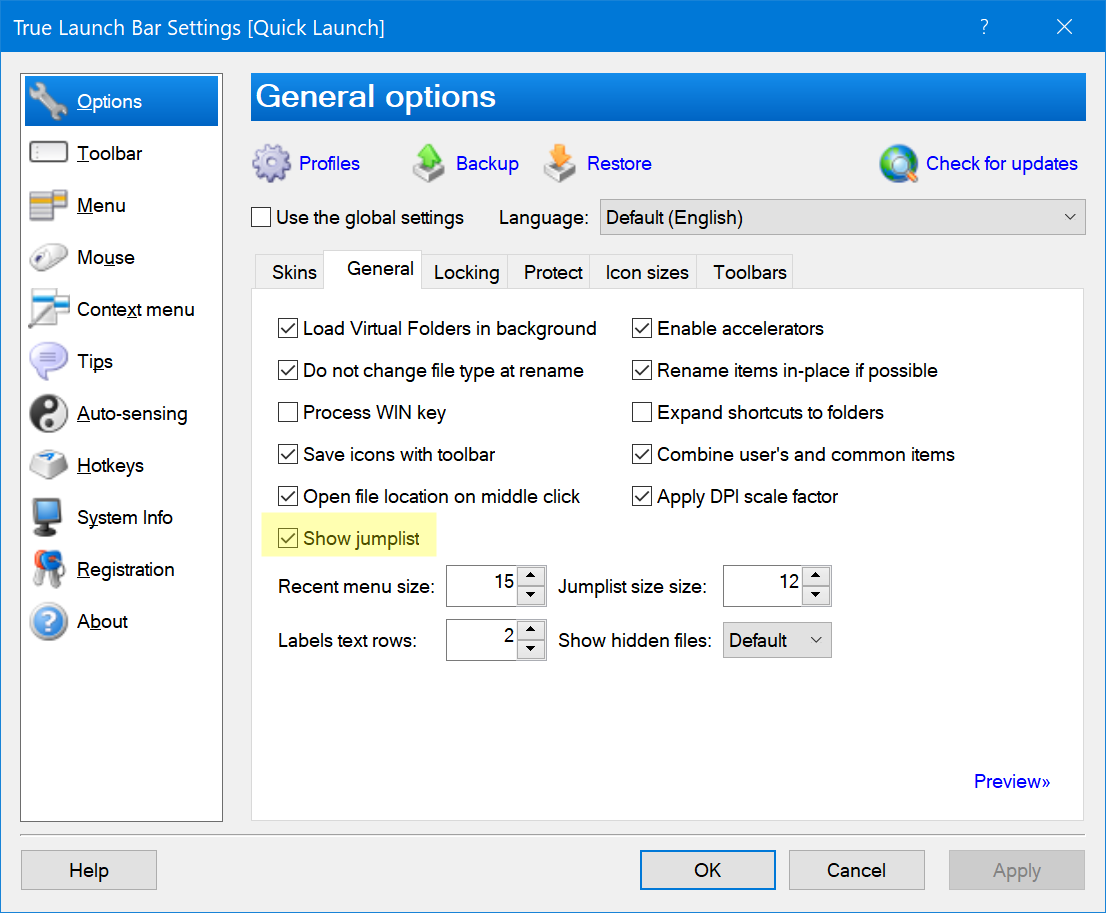
Task: Click the Check for updates globe icon
Action: coord(898,164)
